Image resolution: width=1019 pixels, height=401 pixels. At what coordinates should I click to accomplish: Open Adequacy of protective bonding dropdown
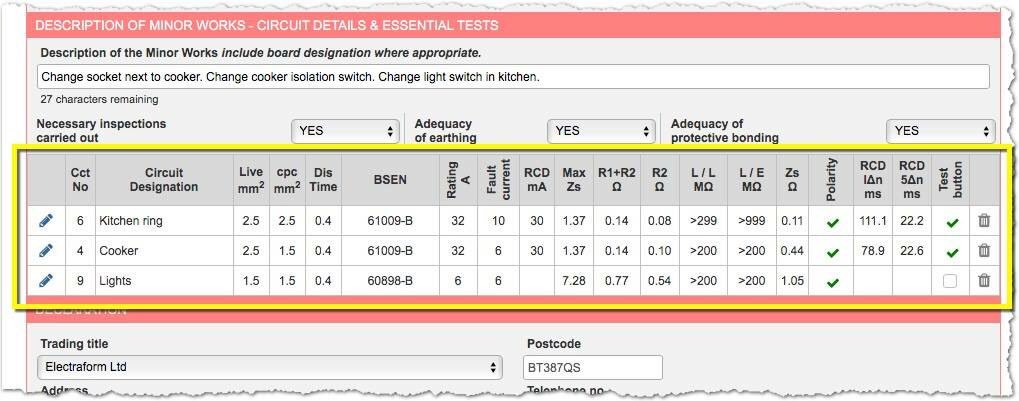pyautogui.click(x=940, y=131)
